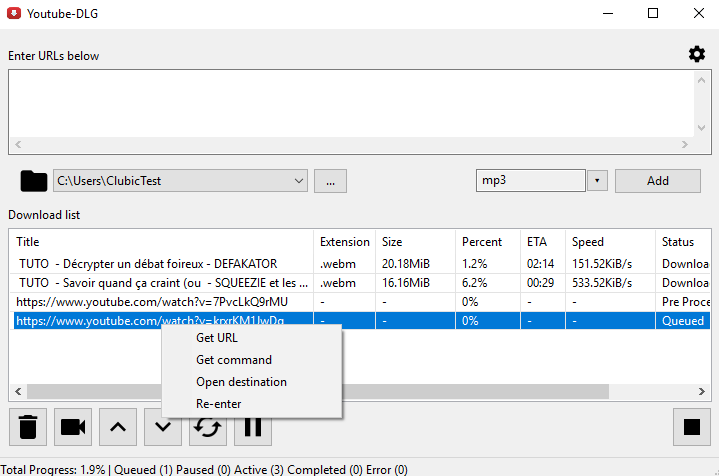The height and width of the screenshot is (476, 719).
Task: Select 'Re-enter' in context menu
Action: [x=218, y=404]
